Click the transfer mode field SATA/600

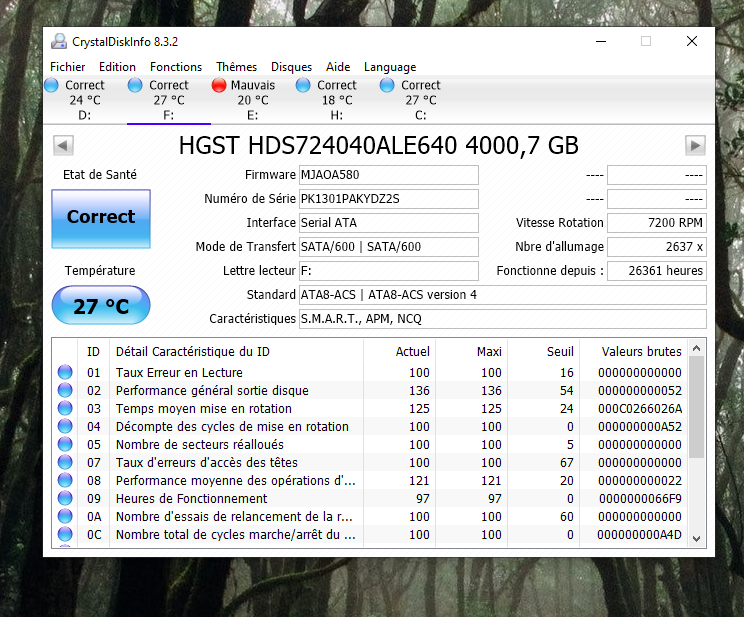(x=389, y=247)
